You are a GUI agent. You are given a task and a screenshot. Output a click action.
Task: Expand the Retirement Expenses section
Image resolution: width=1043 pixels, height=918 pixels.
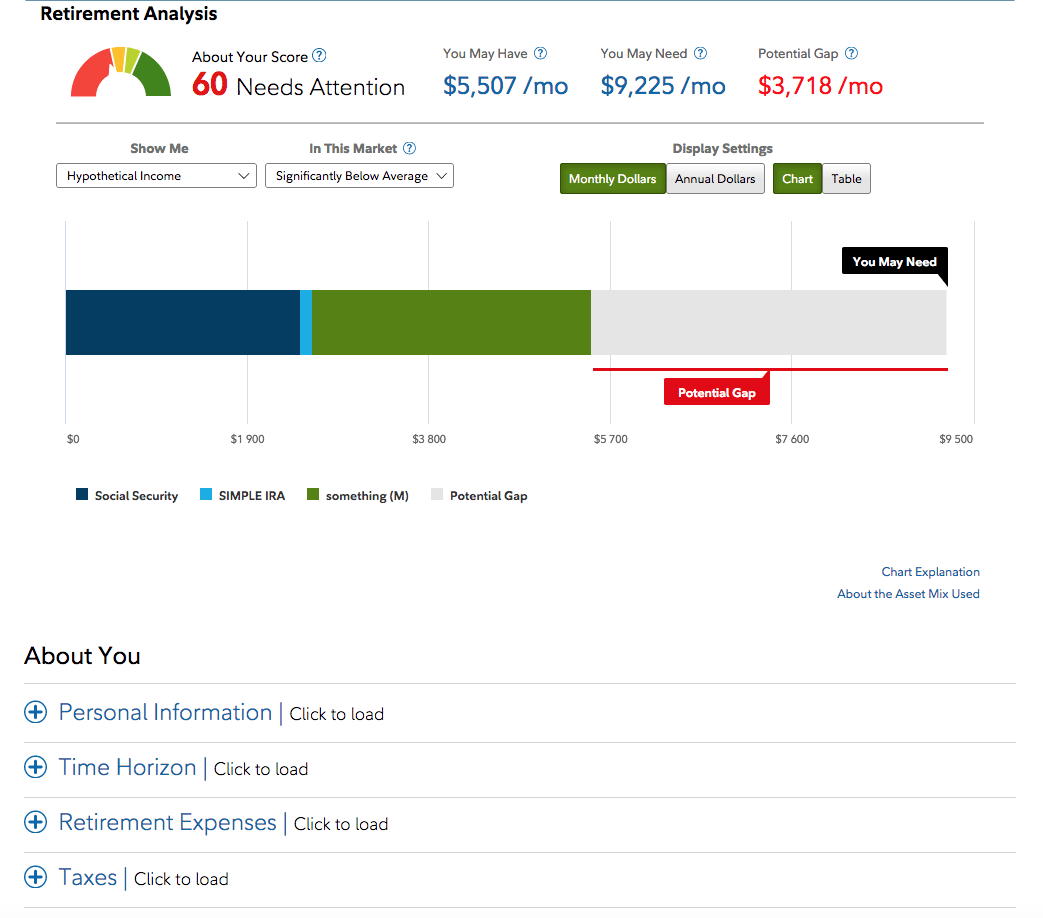(x=36, y=822)
